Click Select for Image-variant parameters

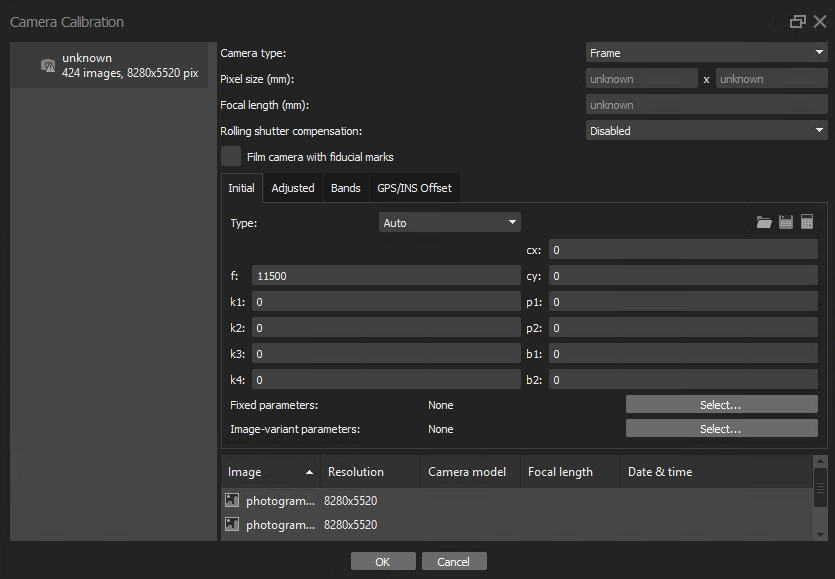(x=721, y=429)
